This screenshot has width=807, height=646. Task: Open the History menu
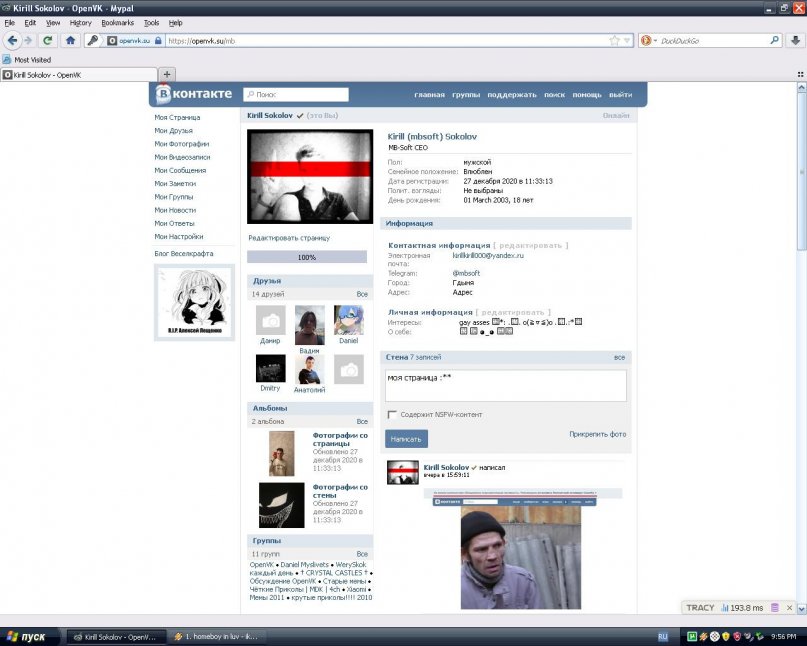point(80,23)
